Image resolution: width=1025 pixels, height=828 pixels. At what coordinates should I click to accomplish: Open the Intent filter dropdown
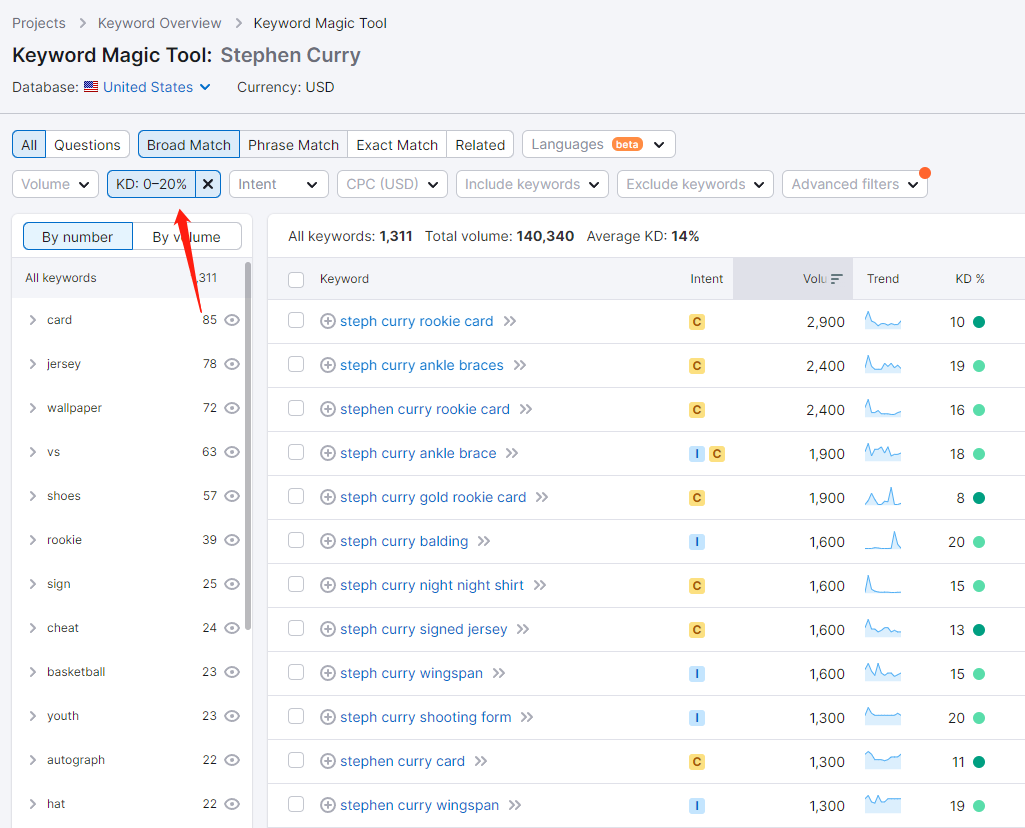click(x=279, y=184)
